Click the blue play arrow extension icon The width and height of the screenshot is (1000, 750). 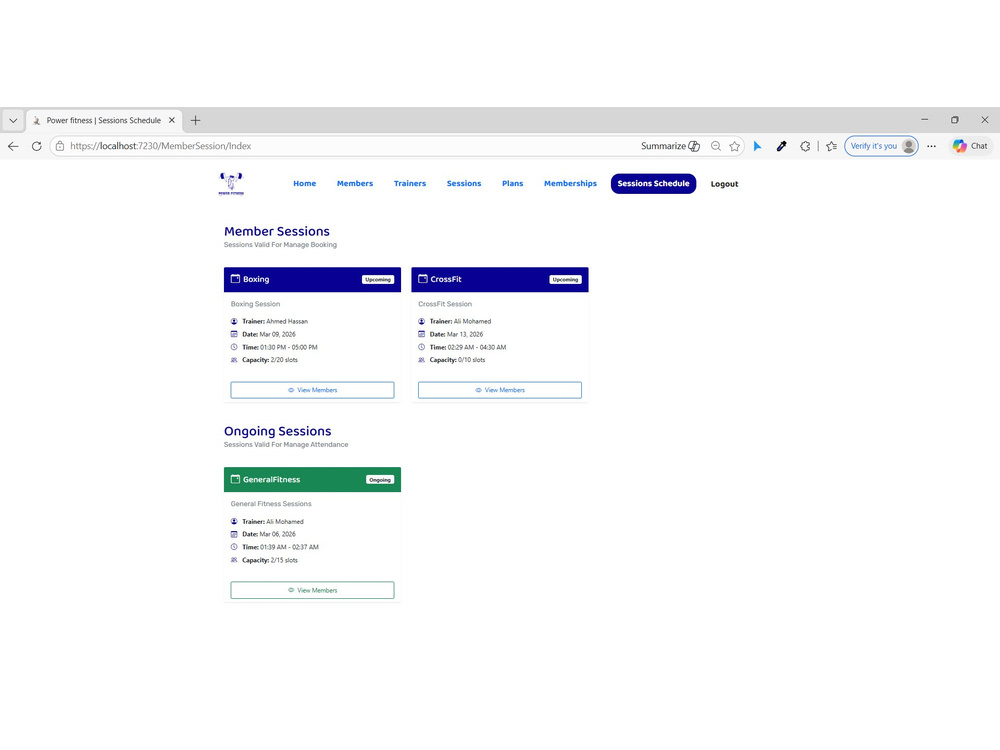(758, 146)
